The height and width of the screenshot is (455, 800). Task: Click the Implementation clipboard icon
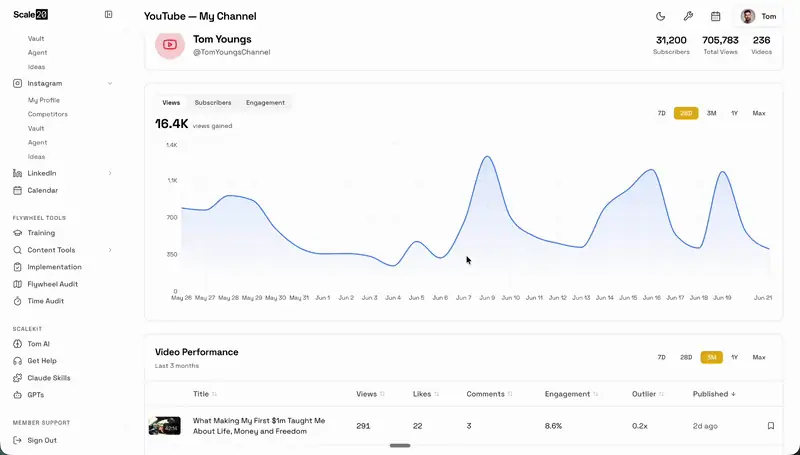pyautogui.click(x=17, y=267)
